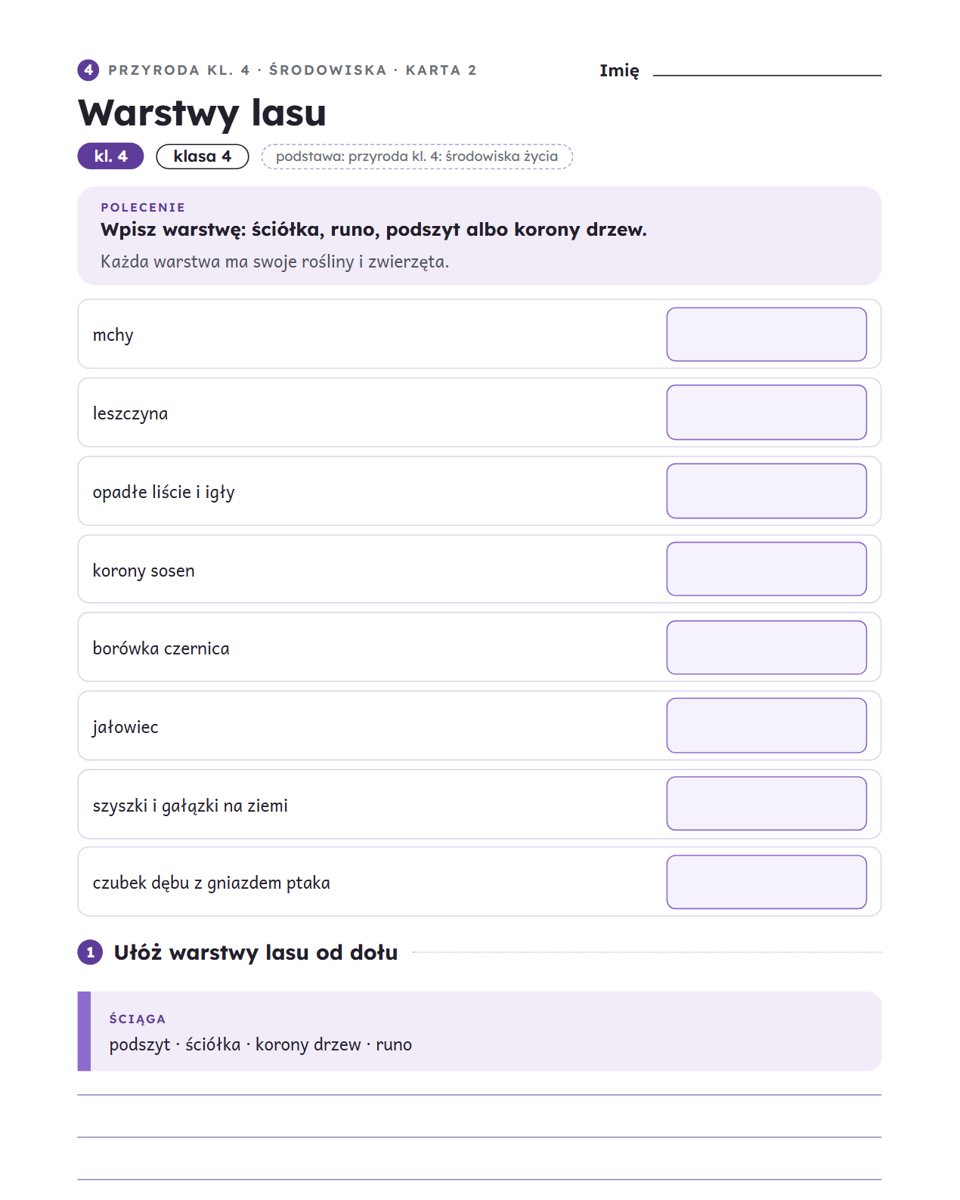Image resolution: width=960 pixels, height=1200 pixels.
Task: Click the 'borówka czernica' row label
Action: click(x=161, y=648)
